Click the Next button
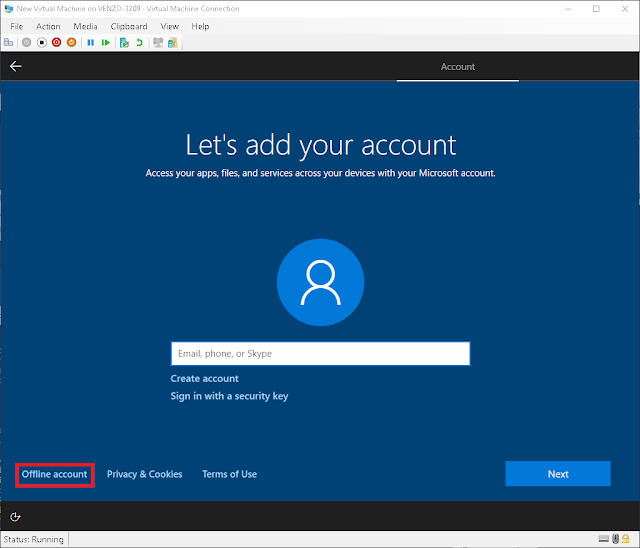Image resolution: width=640 pixels, height=548 pixels. click(558, 474)
